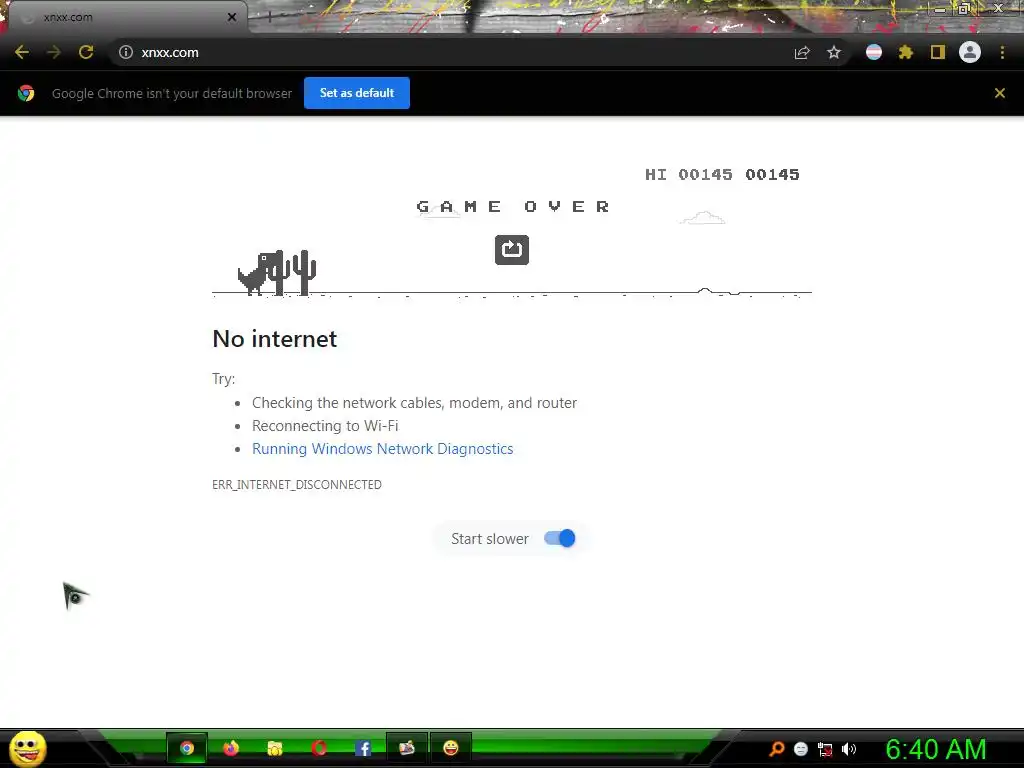Restart the dino game with replay button

[x=512, y=249]
